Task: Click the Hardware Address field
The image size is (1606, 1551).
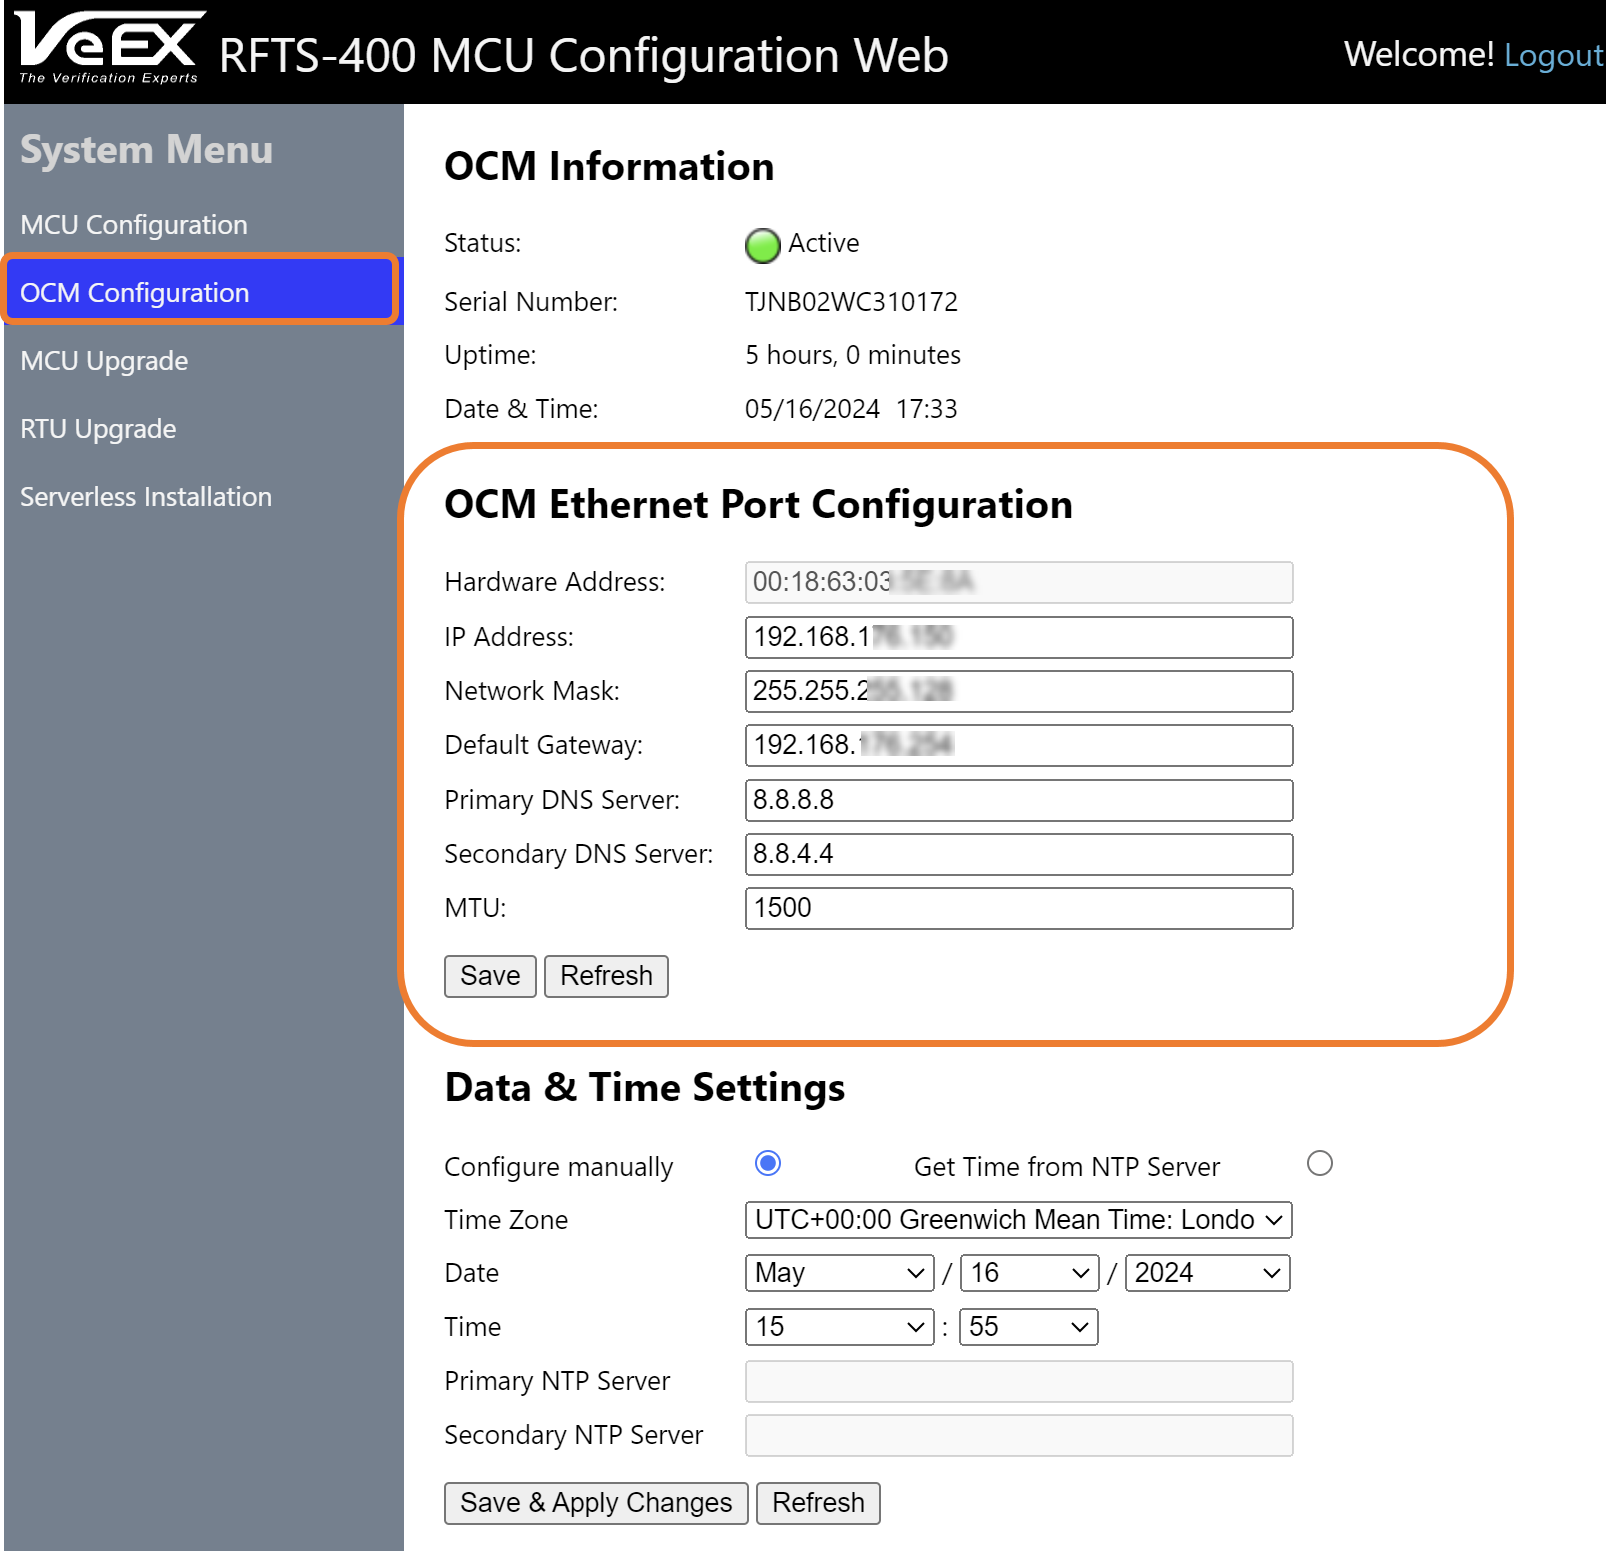Action: 1019,582
